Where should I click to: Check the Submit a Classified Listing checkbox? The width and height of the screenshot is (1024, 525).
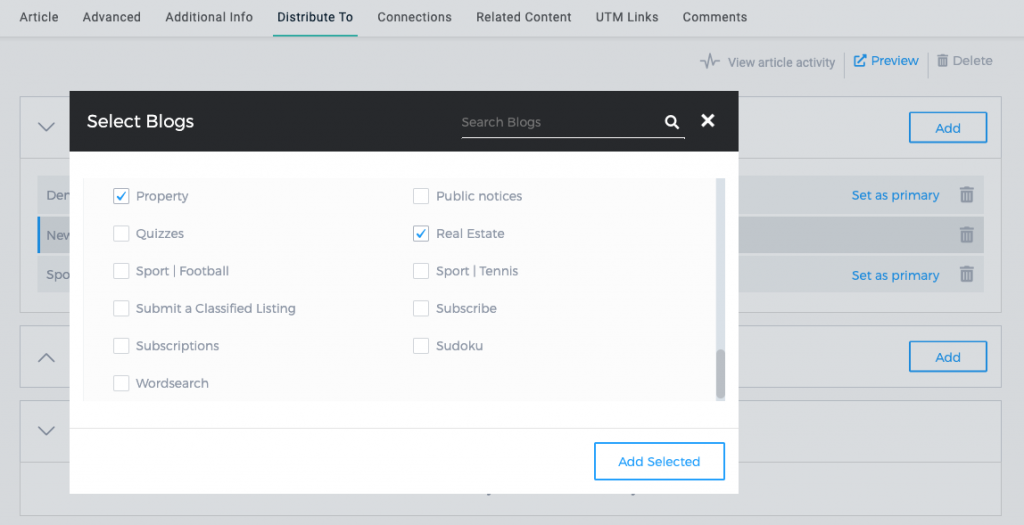(x=121, y=308)
